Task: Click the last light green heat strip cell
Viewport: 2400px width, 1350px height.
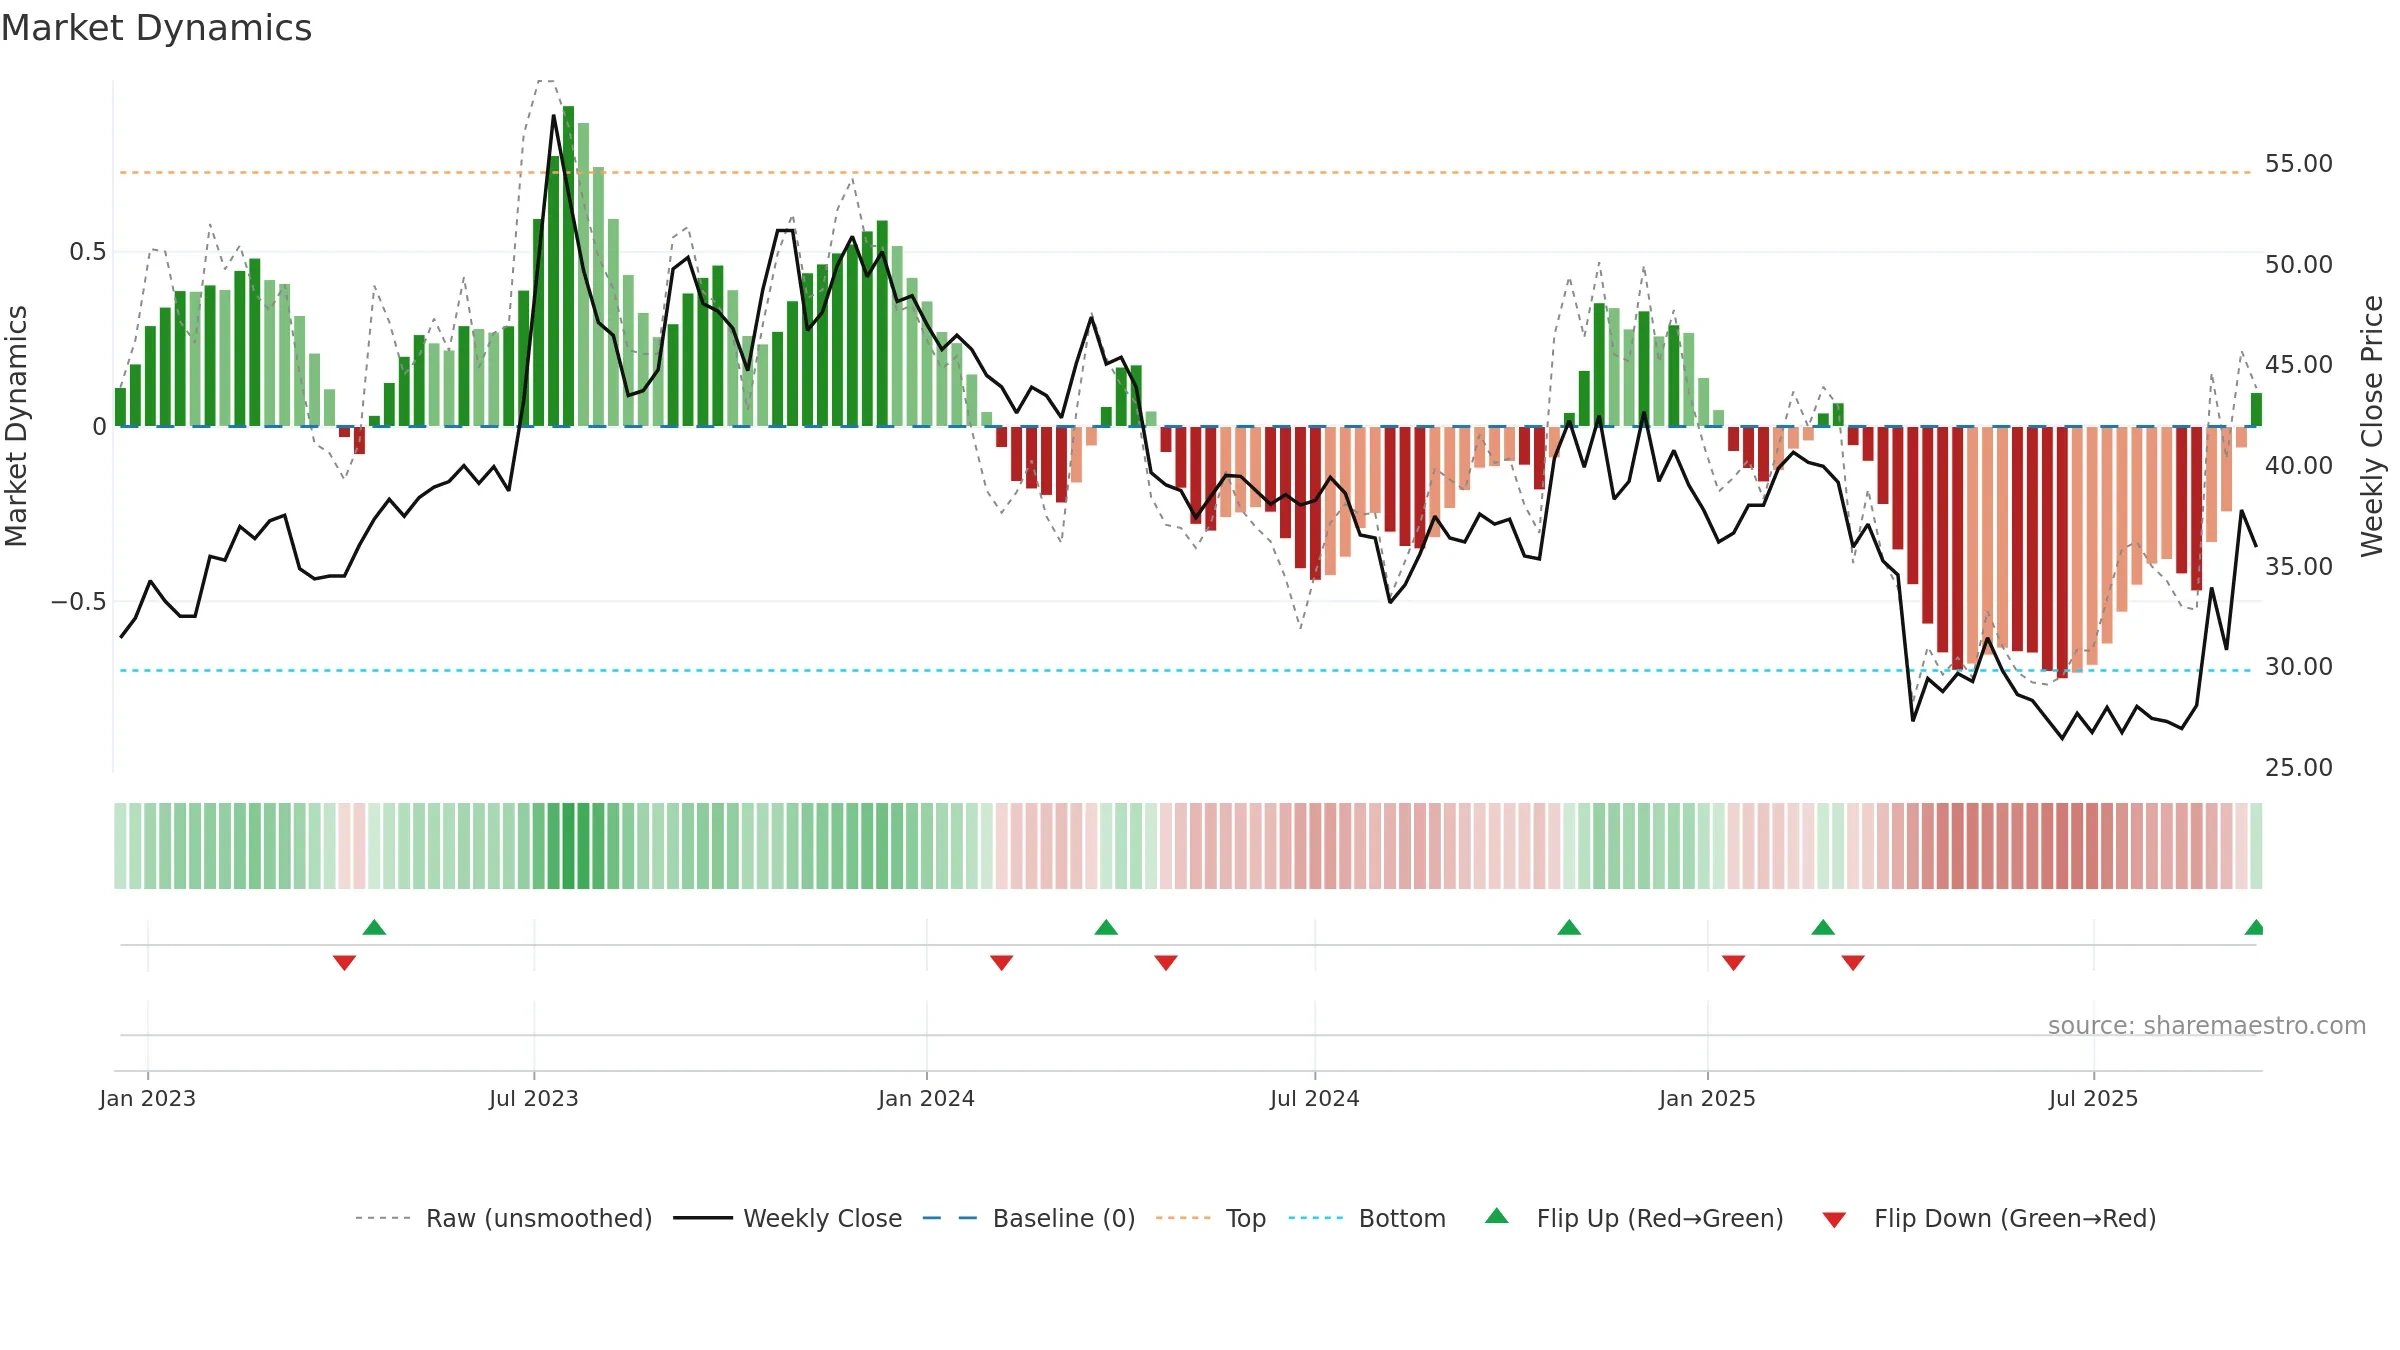Action: click(2256, 846)
